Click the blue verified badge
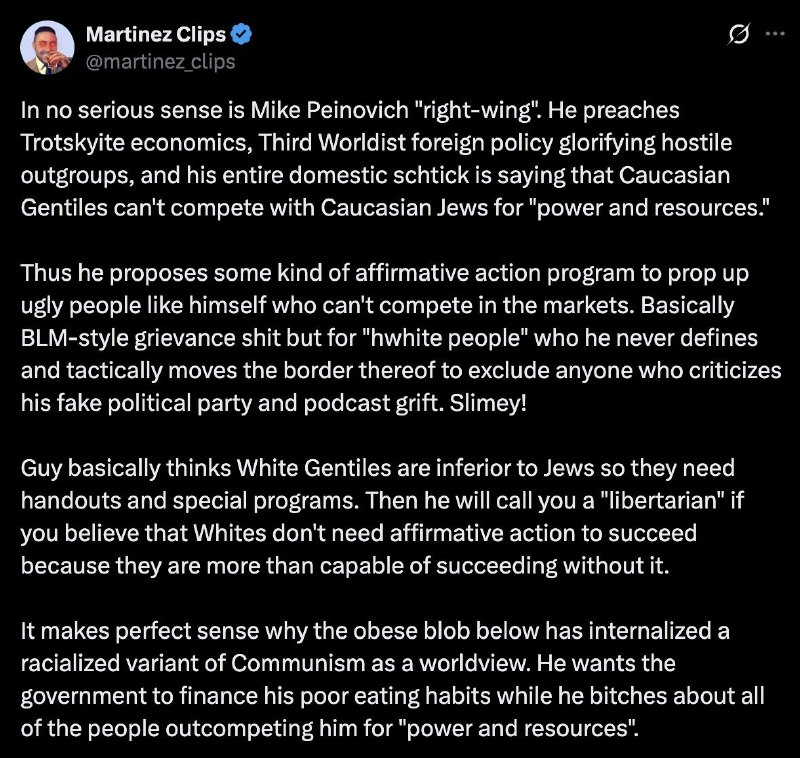Viewport: 800px width, 758px height. pyautogui.click(x=241, y=36)
